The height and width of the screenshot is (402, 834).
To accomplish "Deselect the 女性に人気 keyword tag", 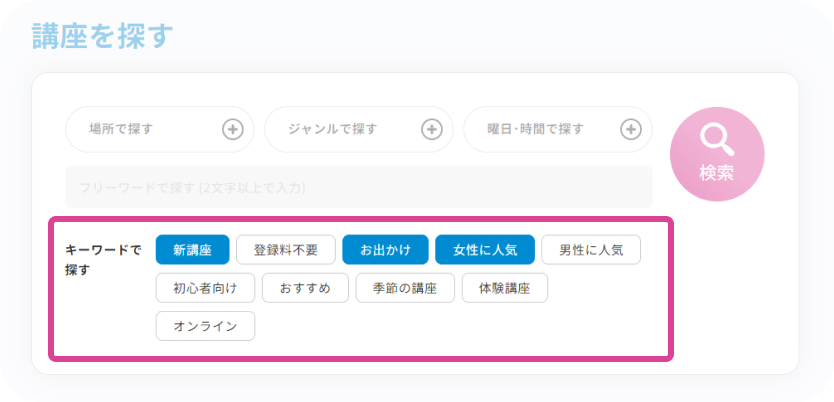I will pos(485,249).
